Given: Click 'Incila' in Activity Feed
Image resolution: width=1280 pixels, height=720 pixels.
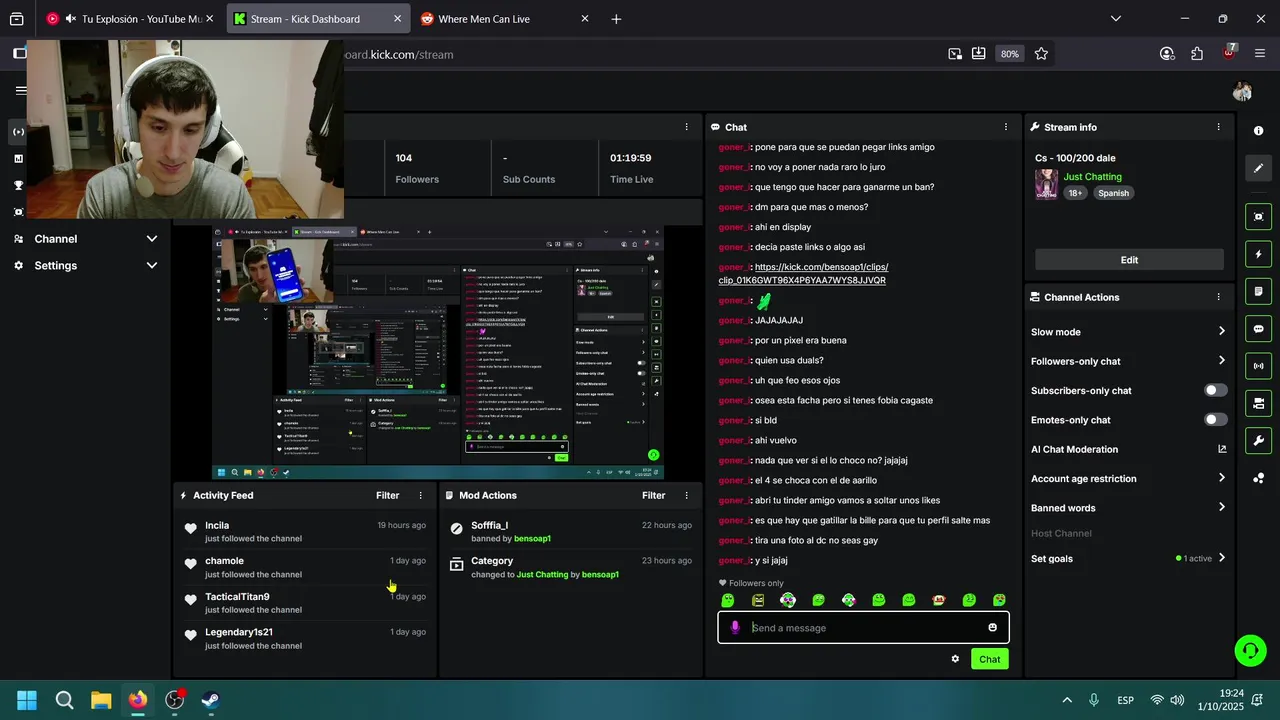Looking at the screenshot, I should tap(217, 525).
